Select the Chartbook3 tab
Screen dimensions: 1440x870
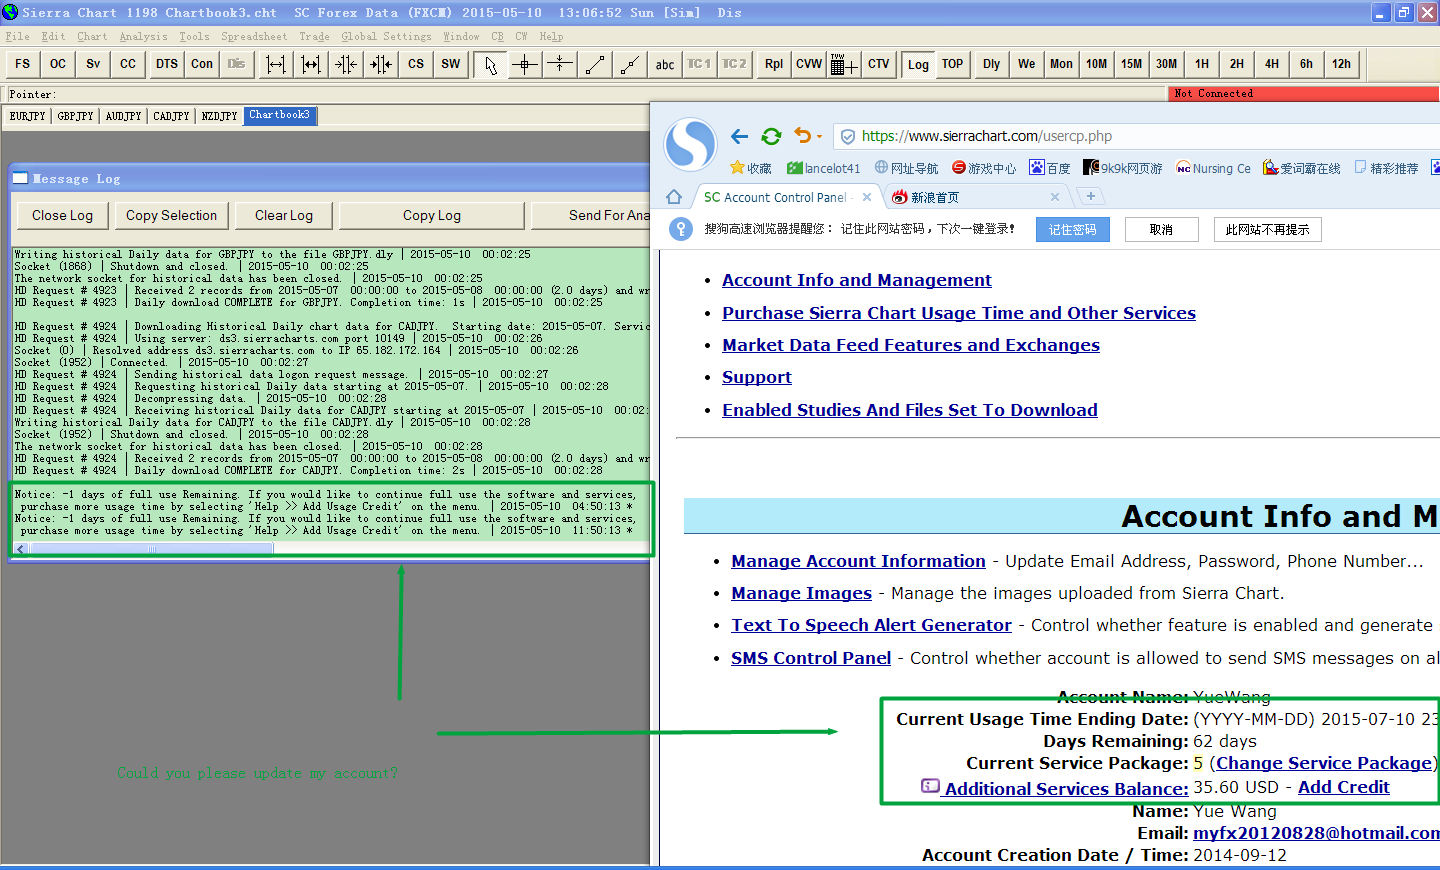pyautogui.click(x=280, y=115)
